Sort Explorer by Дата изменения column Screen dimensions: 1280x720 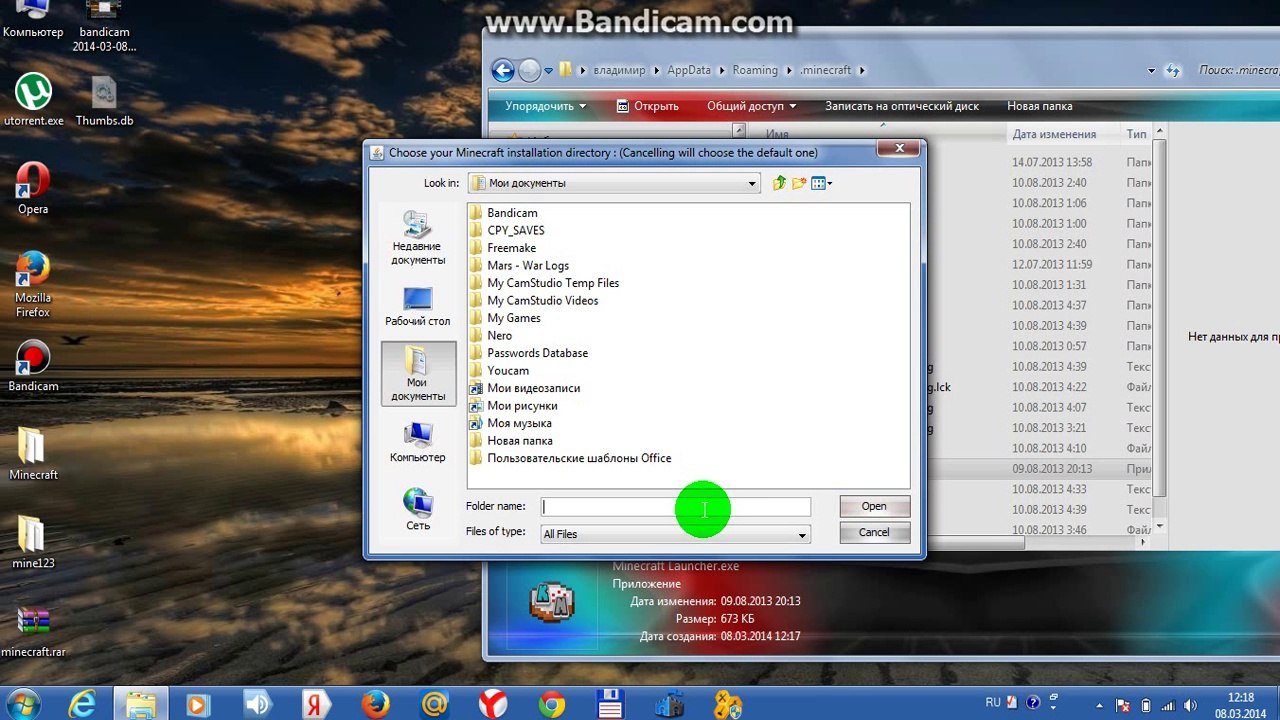tap(1054, 134)
